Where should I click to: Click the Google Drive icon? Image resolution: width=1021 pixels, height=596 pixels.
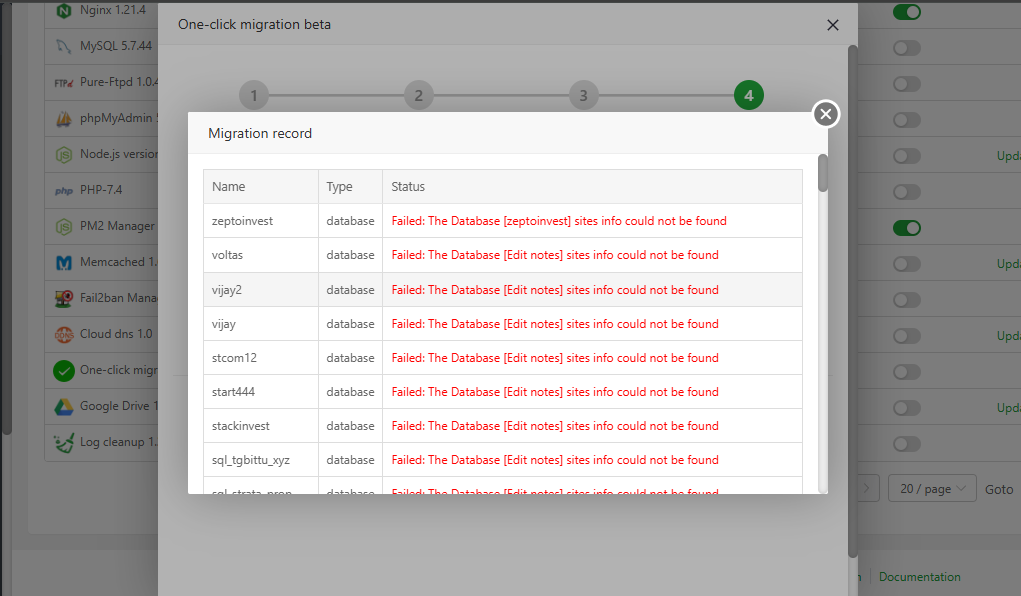point(64,406)
